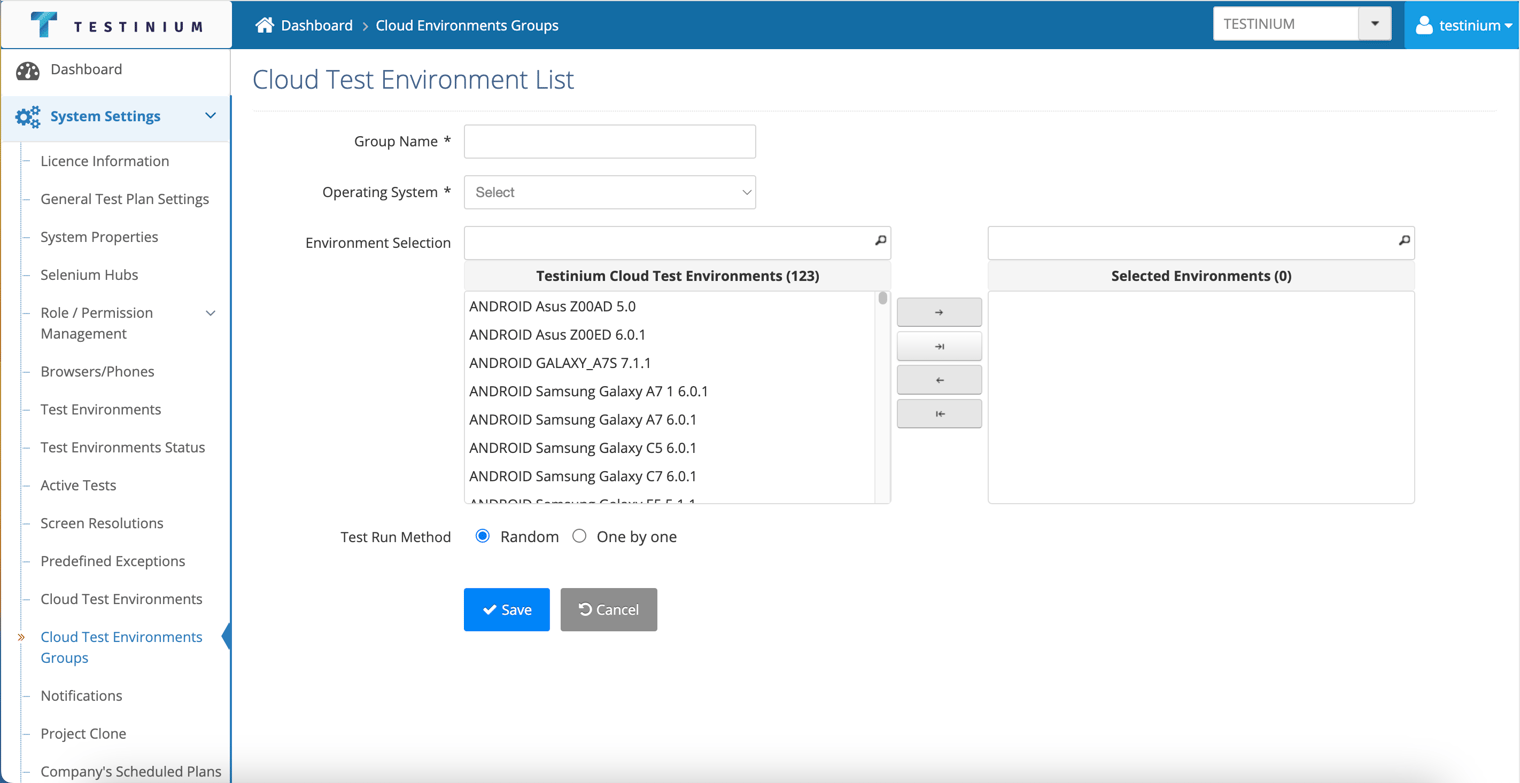Select the One by one run method
The width and height of the screenshot is (1520, 783).
tap(580, 536)
